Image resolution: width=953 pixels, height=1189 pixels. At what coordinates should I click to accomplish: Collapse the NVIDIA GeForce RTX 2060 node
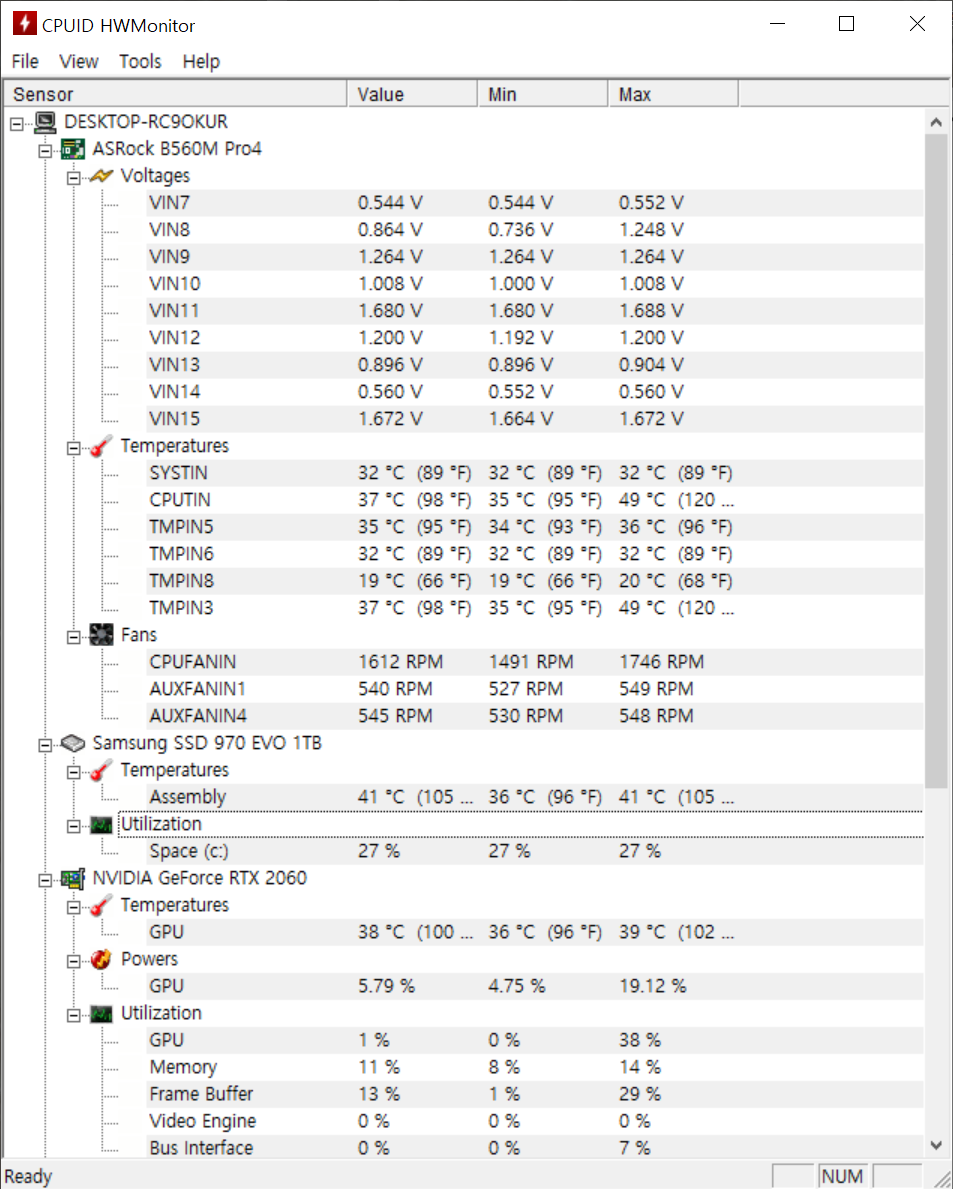click(45, 880)
